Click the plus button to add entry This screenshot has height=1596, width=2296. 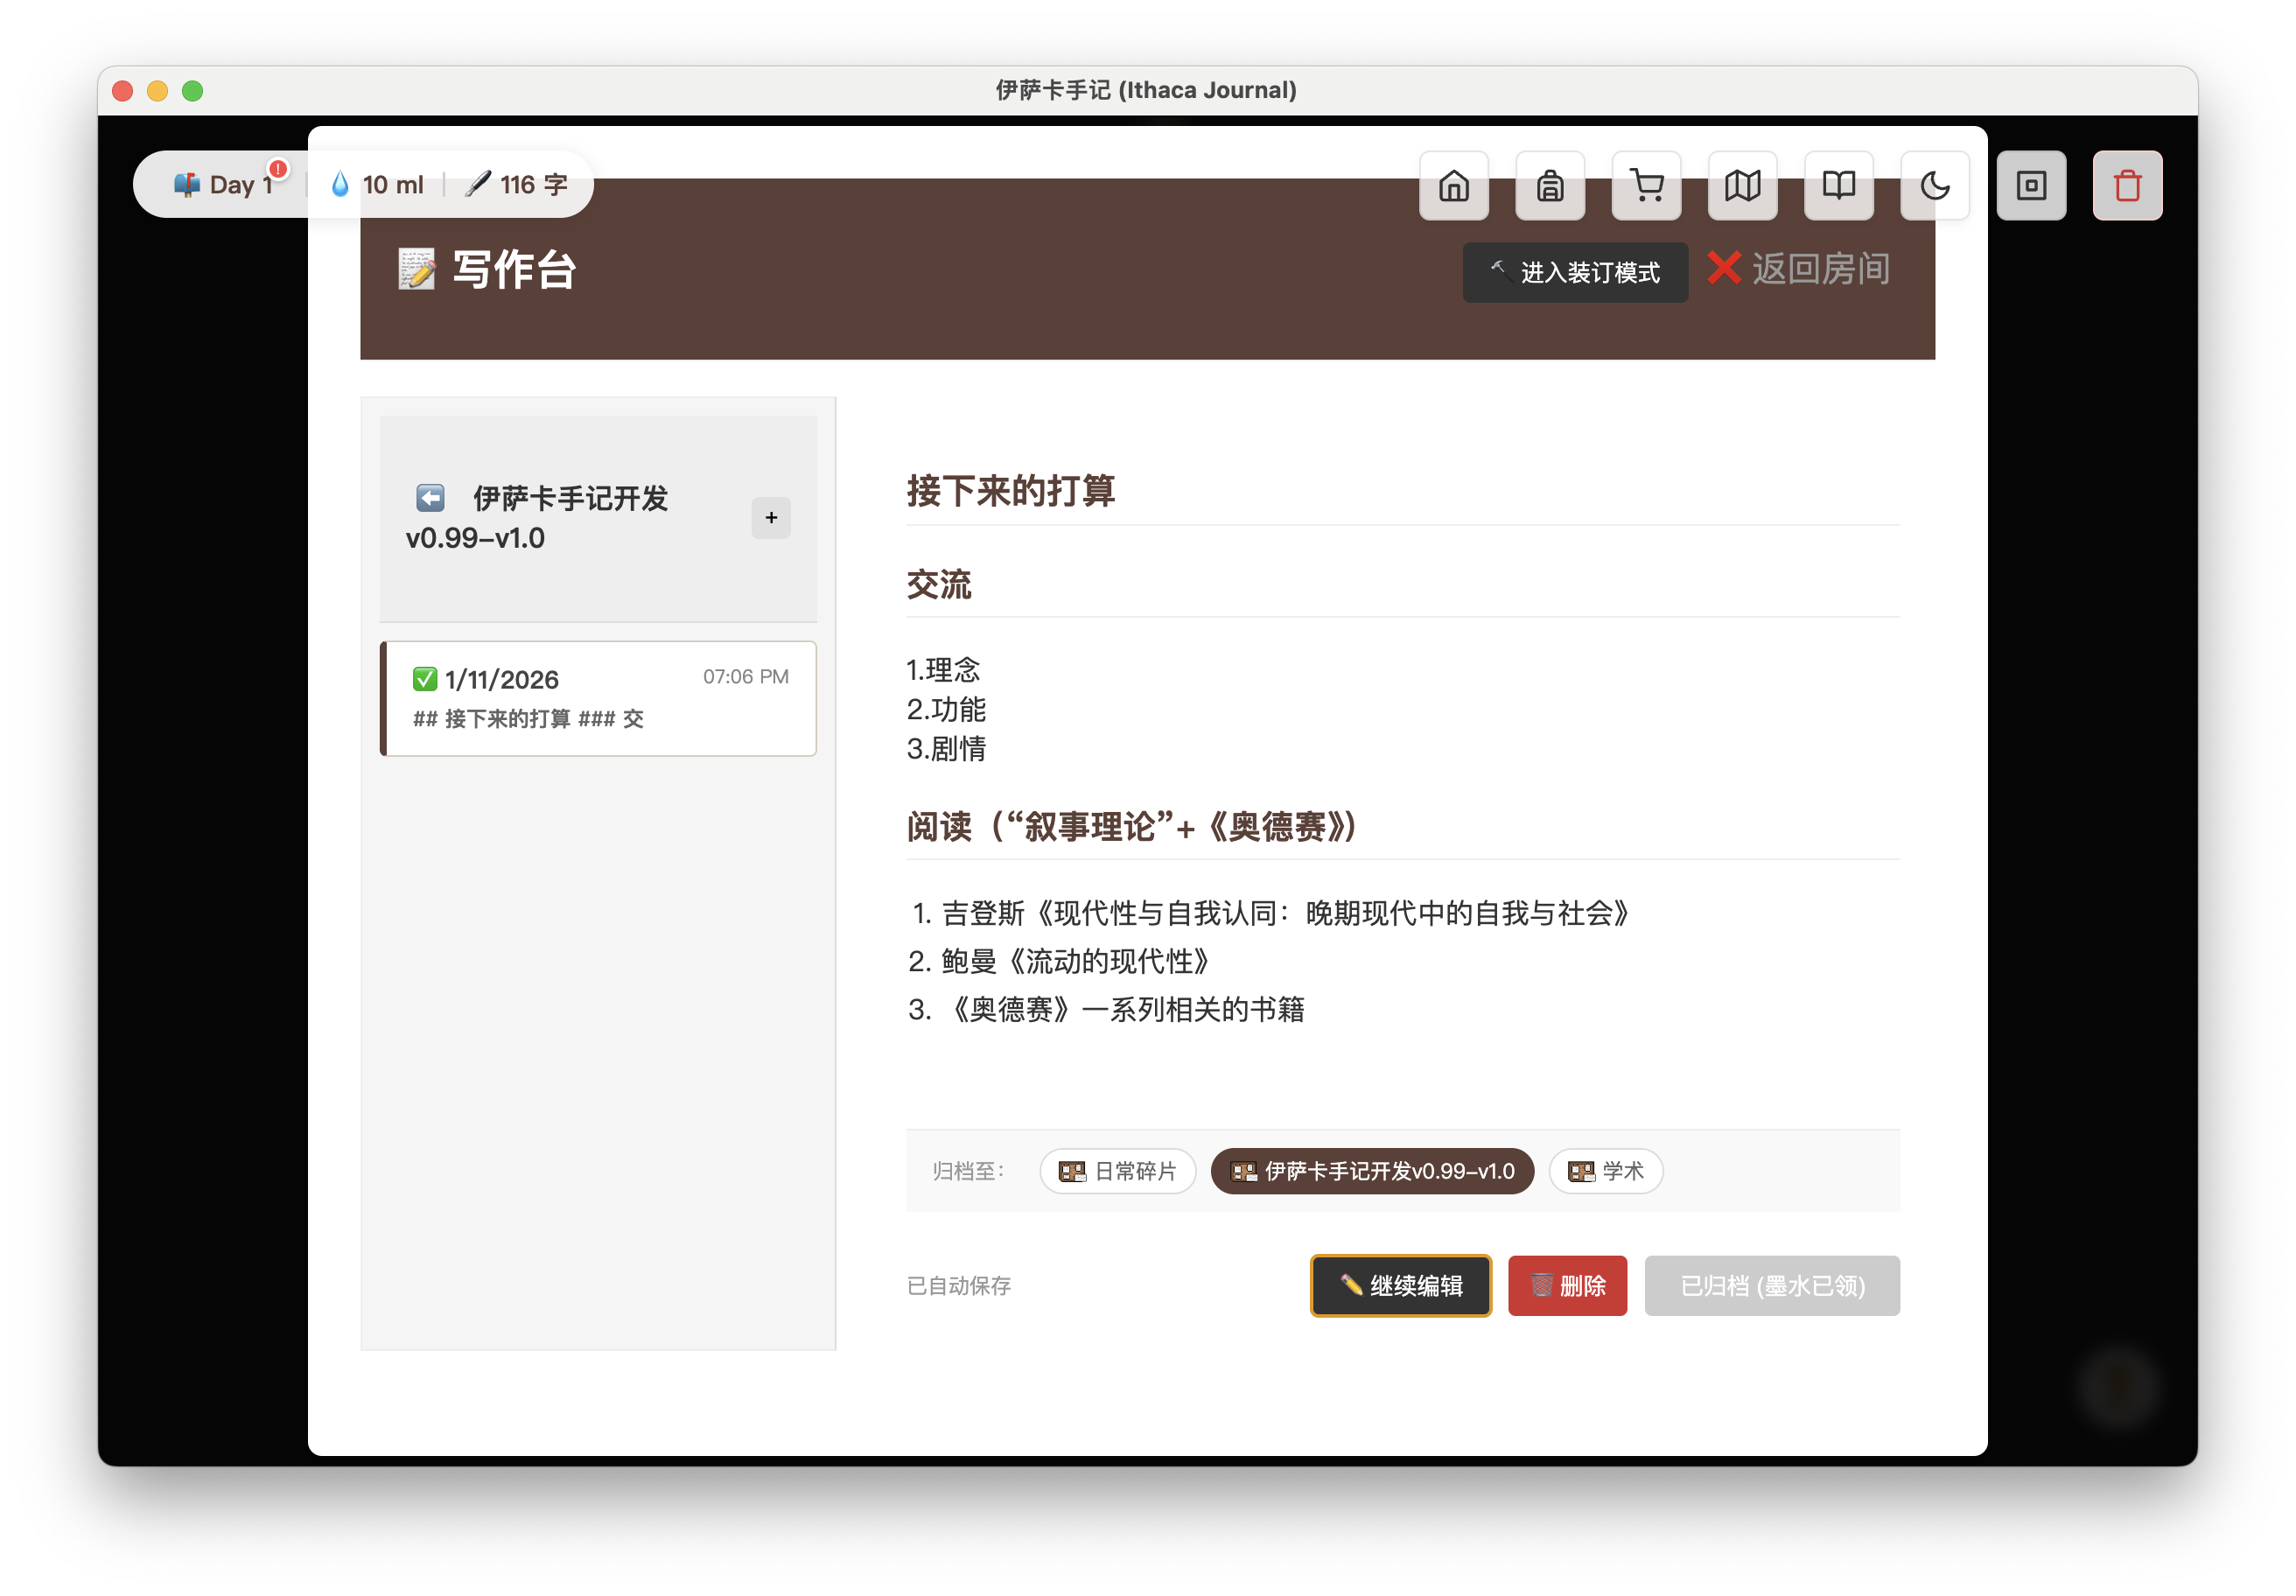770,518
